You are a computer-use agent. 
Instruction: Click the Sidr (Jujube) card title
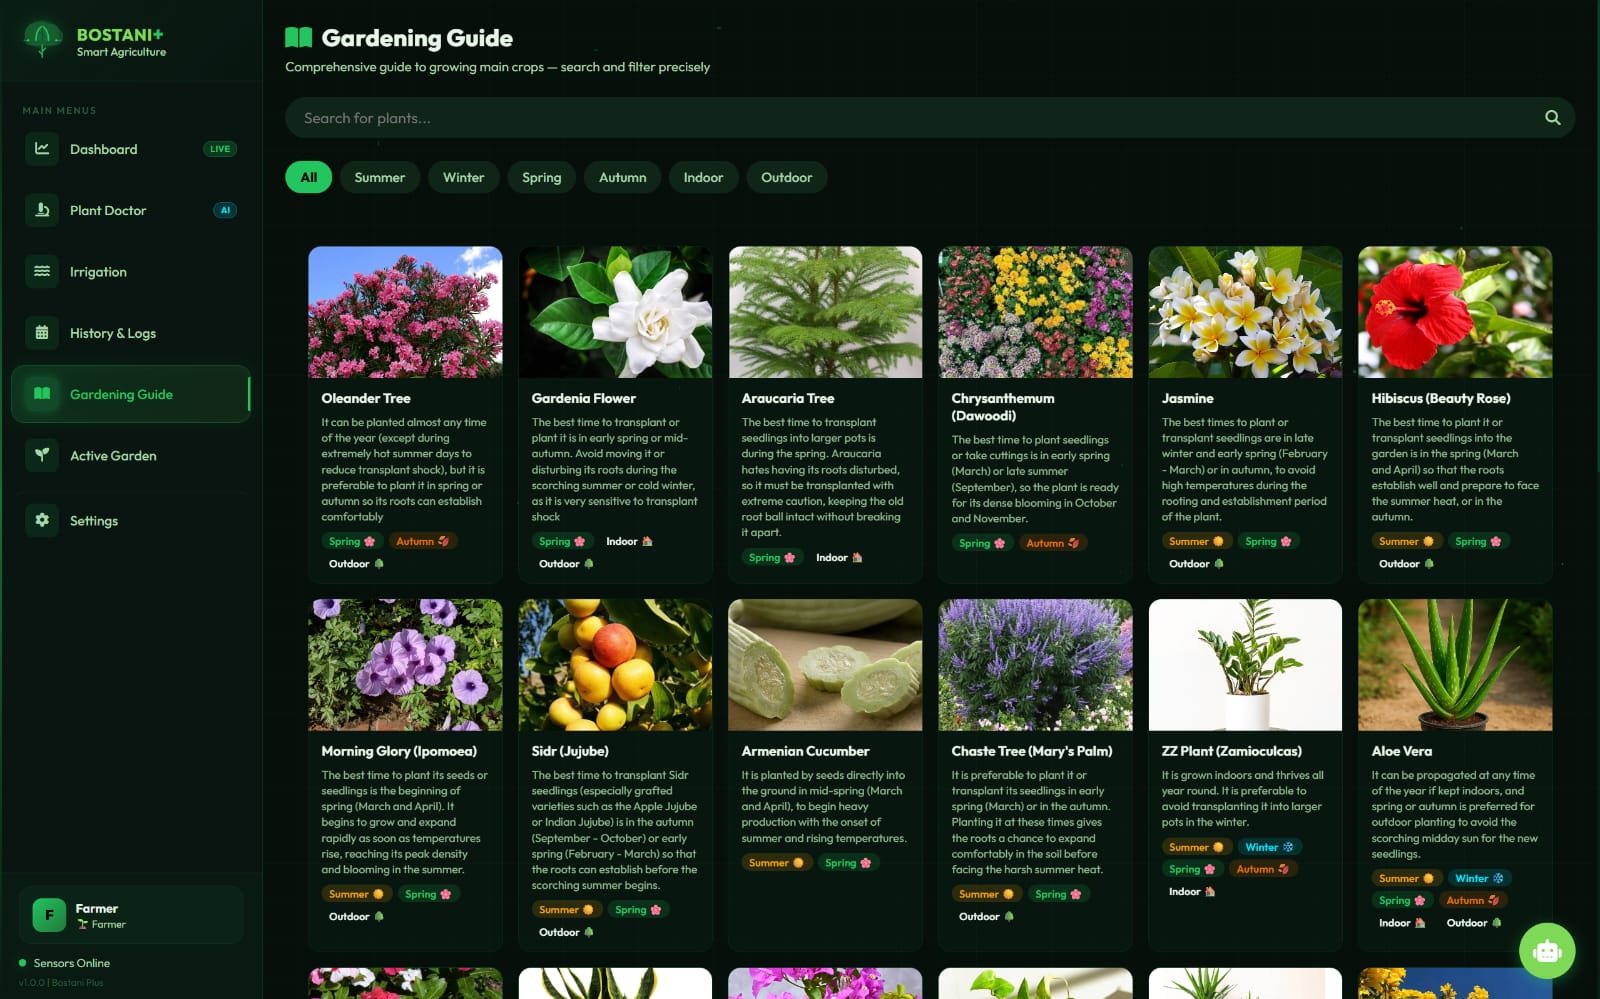pyautogui.click(x=569, y=751)
